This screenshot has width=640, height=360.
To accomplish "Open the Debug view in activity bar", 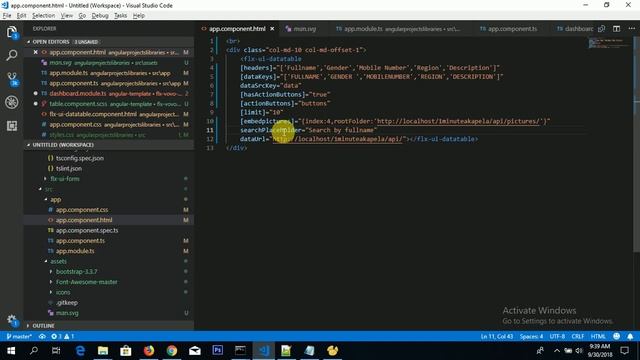I will coord(12,102).
